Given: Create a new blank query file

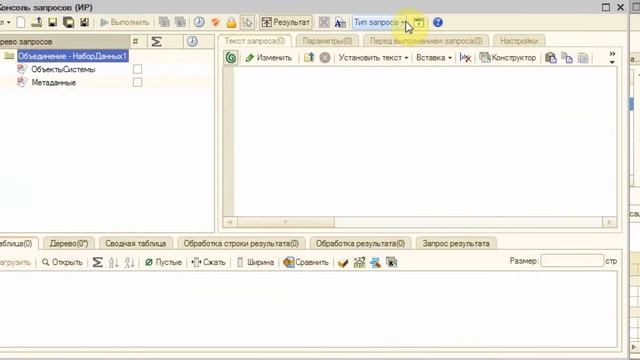Looking at the screenshot, I should 21,22.
